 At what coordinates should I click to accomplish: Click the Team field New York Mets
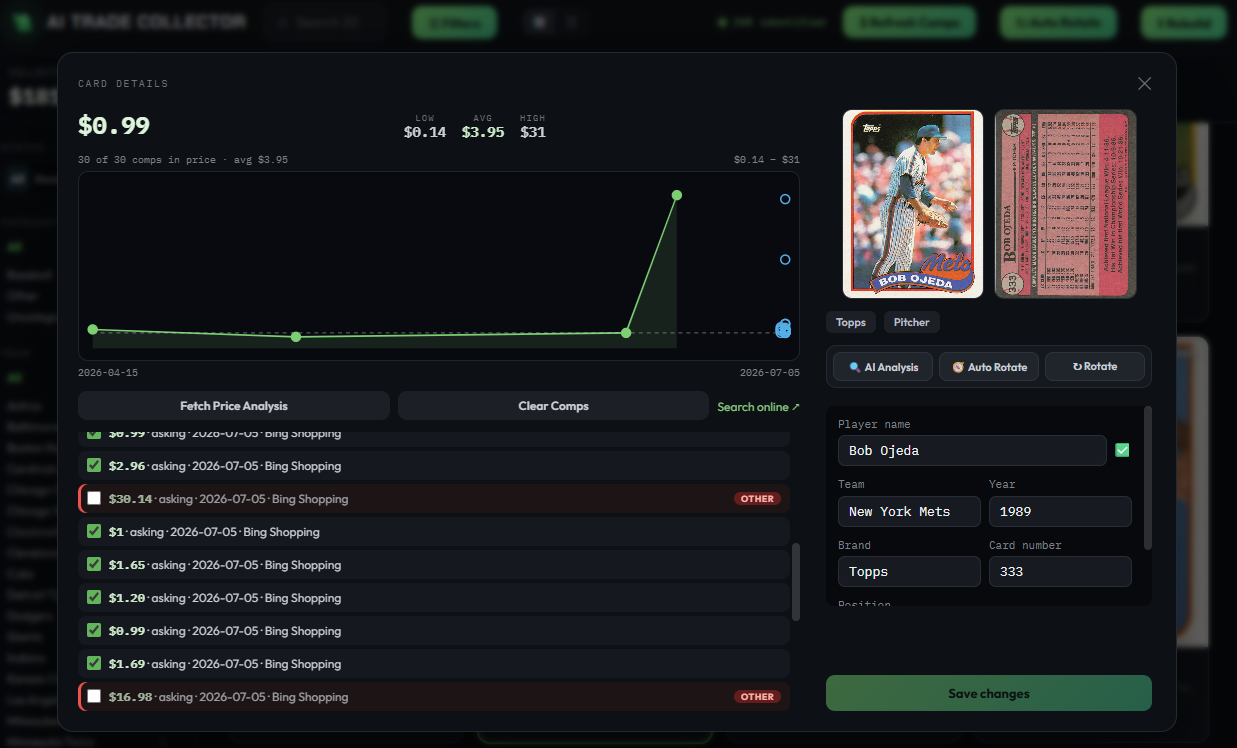[x=909, y=511]
